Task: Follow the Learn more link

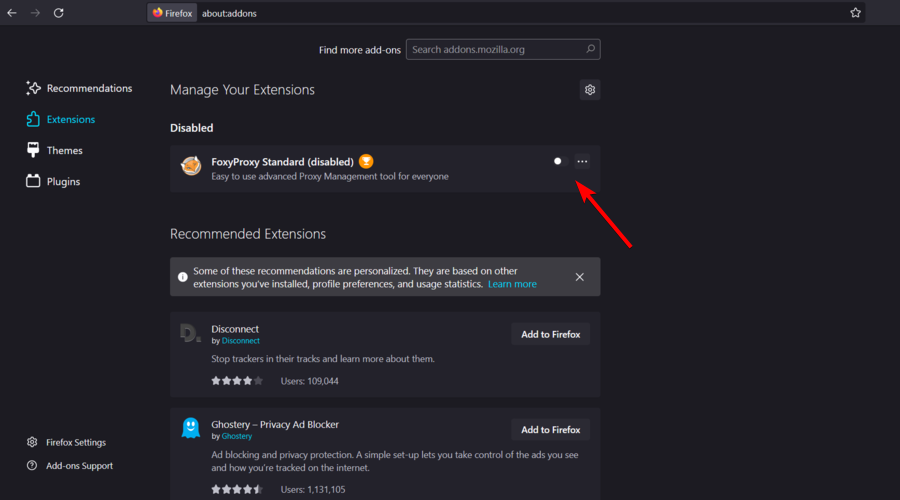Action: click(512, 284)
